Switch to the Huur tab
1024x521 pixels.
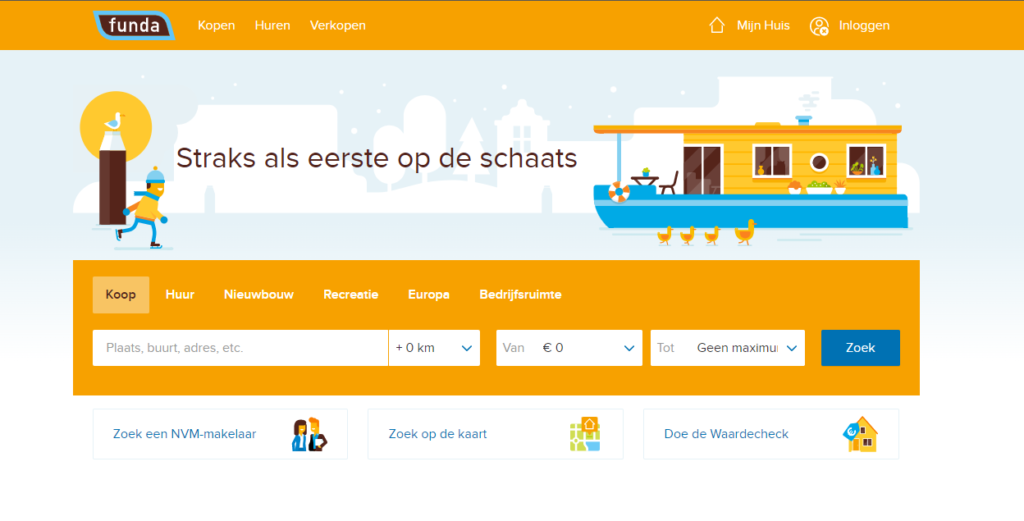pos(180,294)
